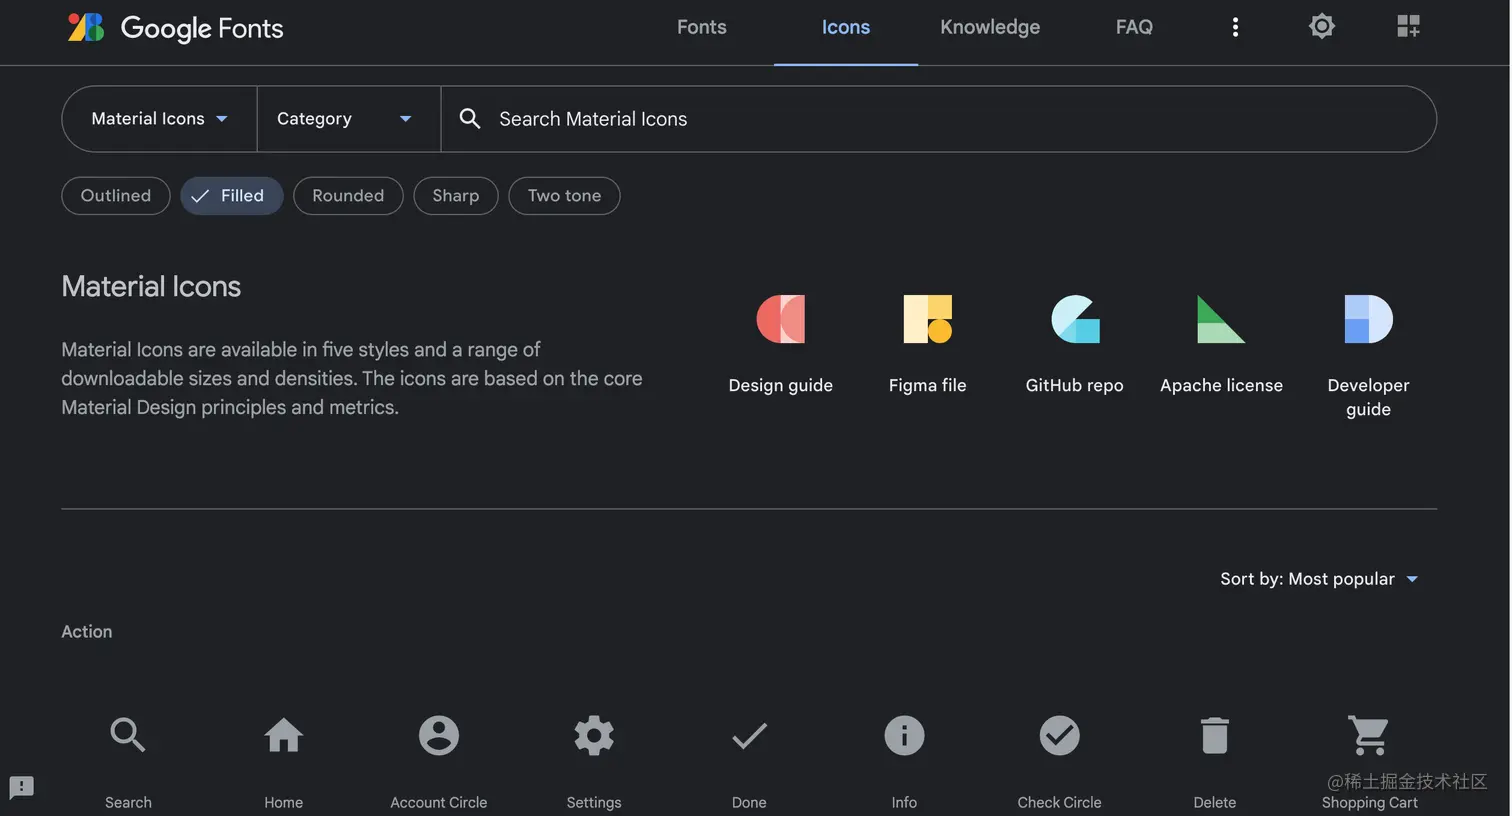Switch style to Rounded
The height and width of the screenshot is (816, 1512).
(348, 196)
